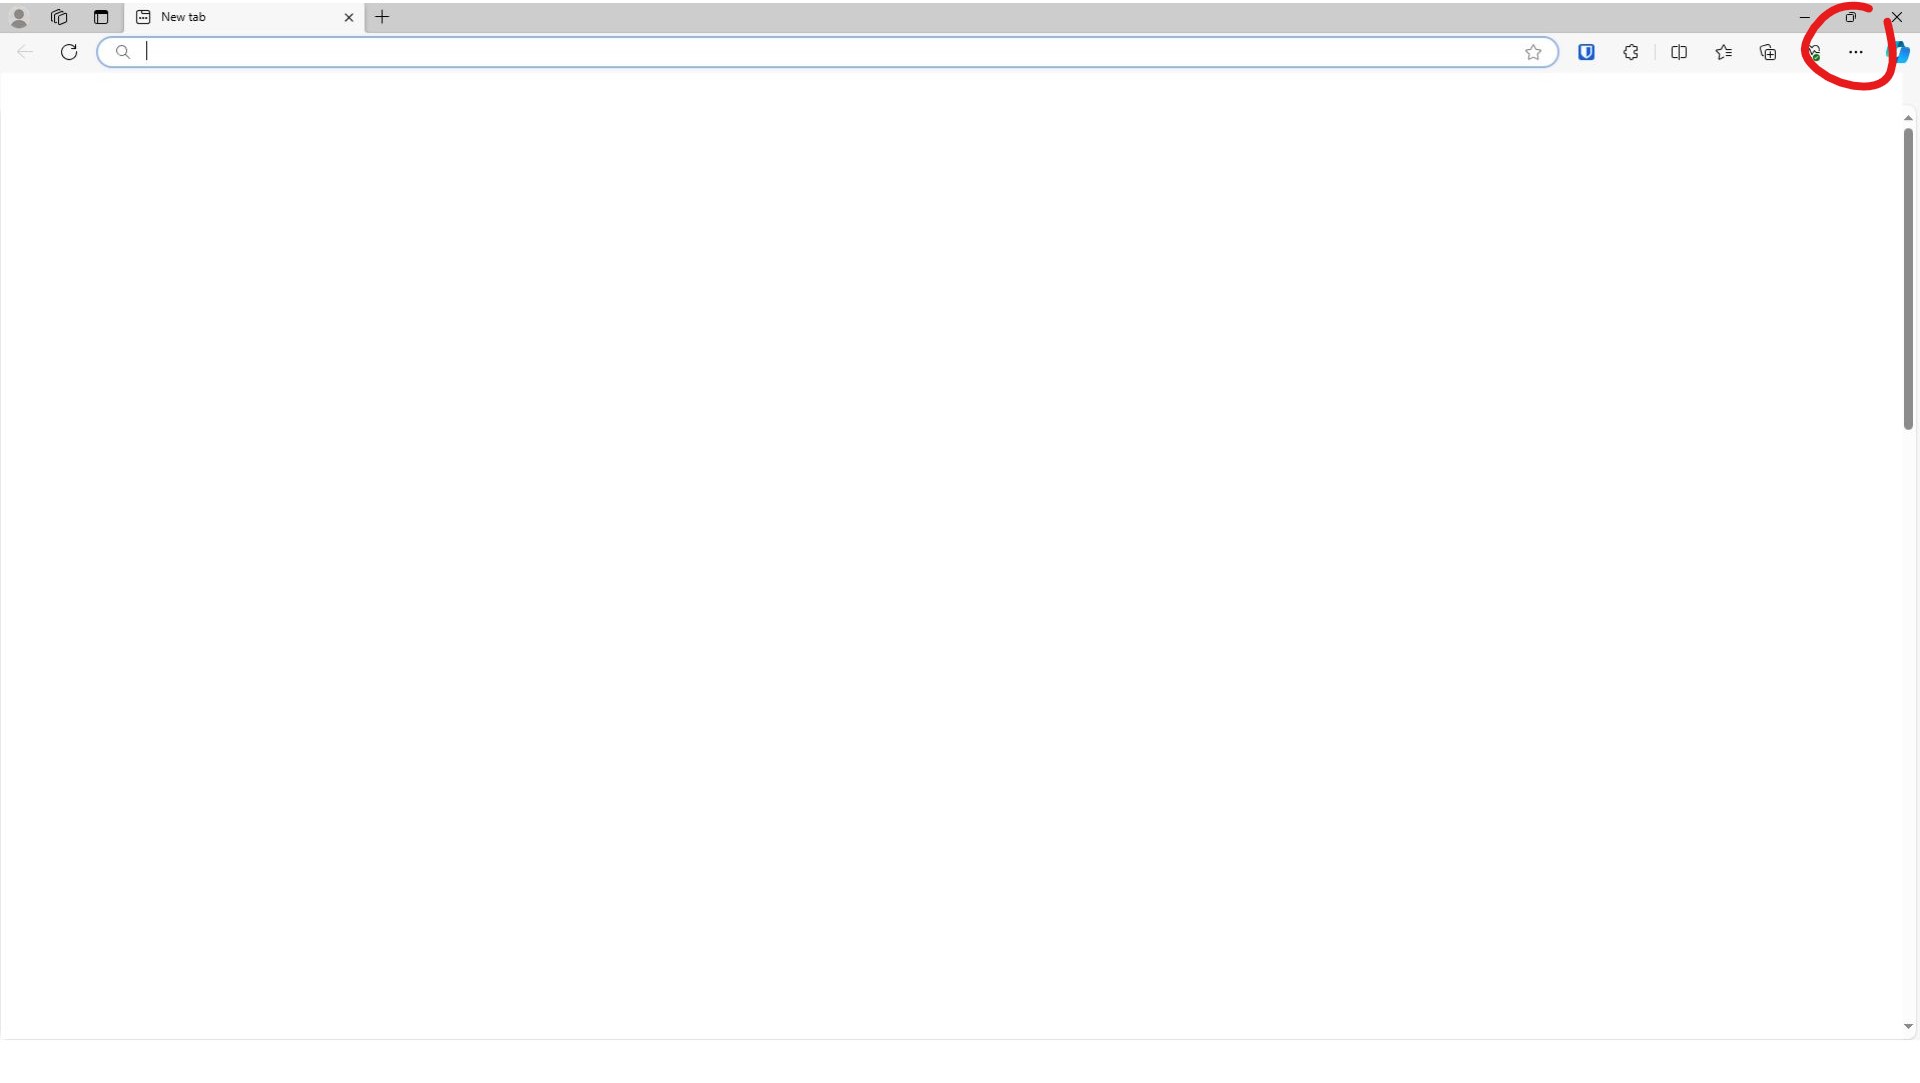Launch the Copilot sidebar
Viewport: 1920px width, 1083px height.
pyautogui.click(x=1899, y=52)
